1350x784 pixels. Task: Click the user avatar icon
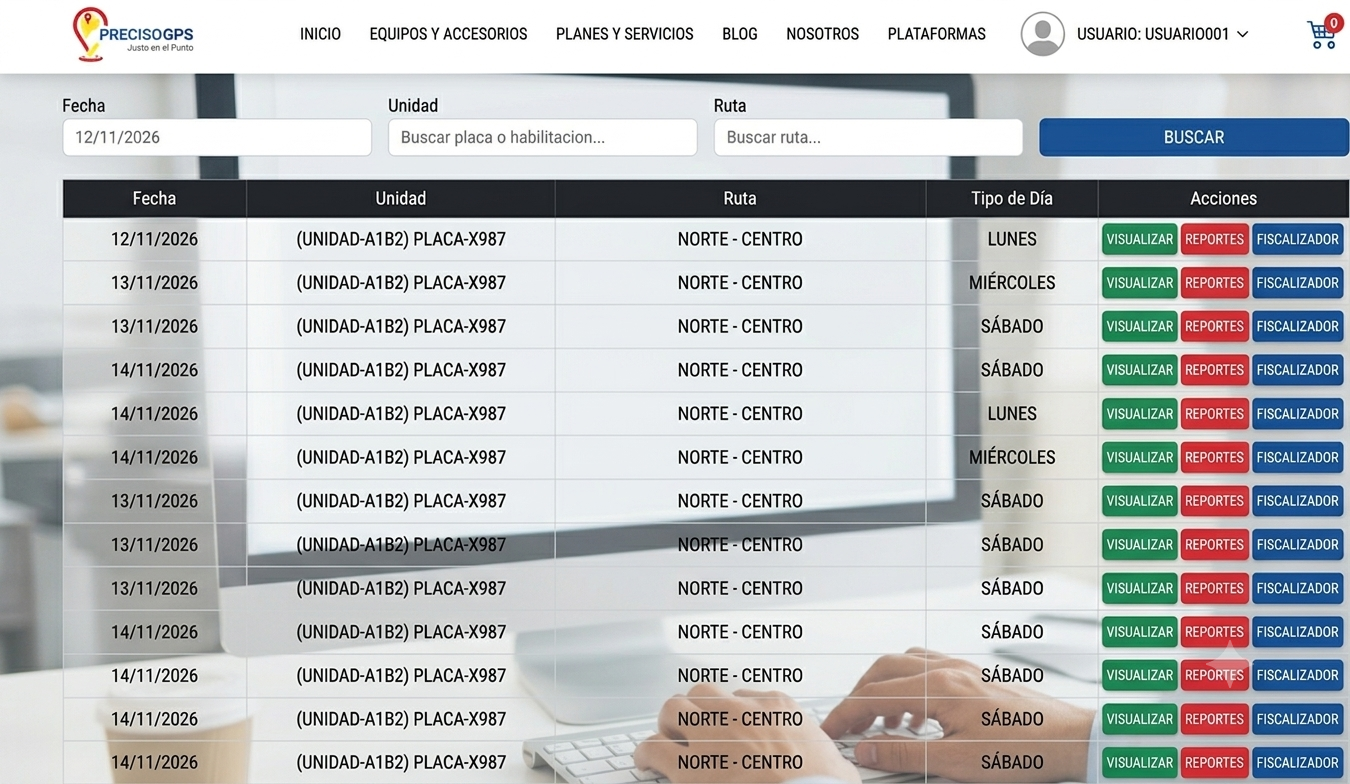click(1042, 34)
